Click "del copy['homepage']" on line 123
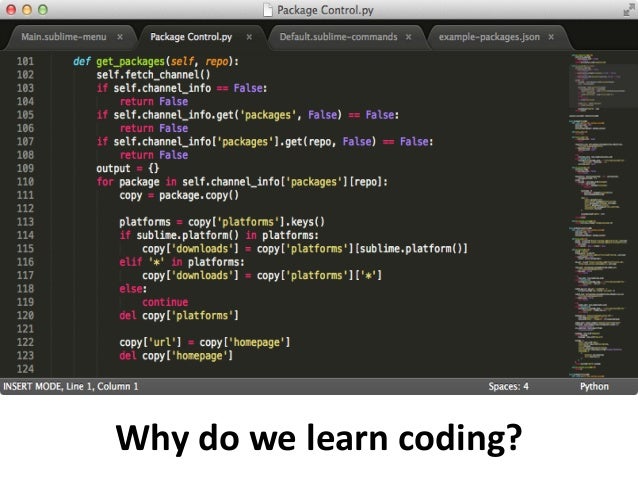Screen dimensions: 638x479 (176, 356)
